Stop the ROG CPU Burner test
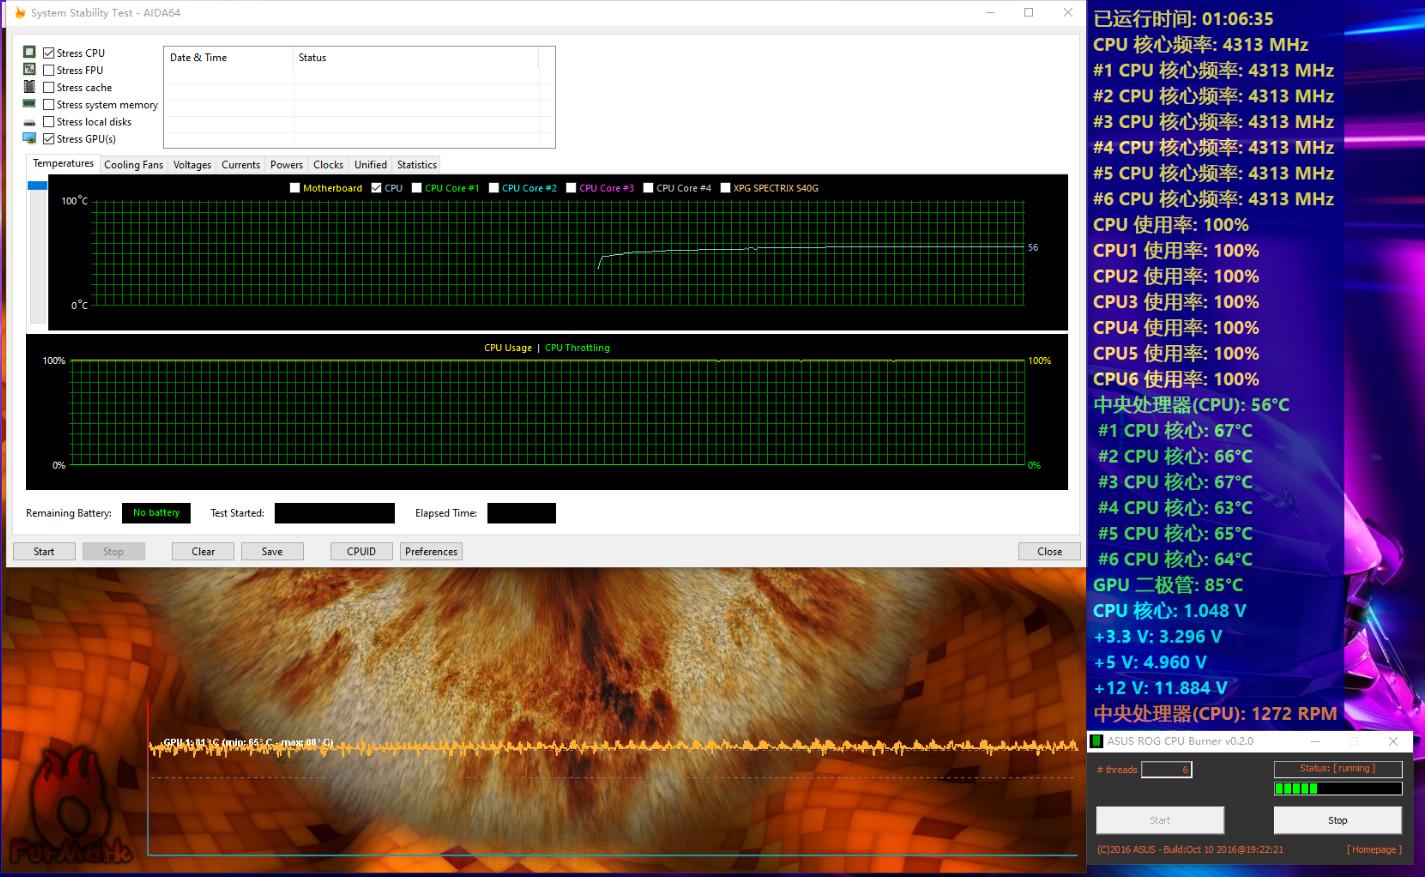This screenshot has height=877, width=1425. coord(1337,820)
